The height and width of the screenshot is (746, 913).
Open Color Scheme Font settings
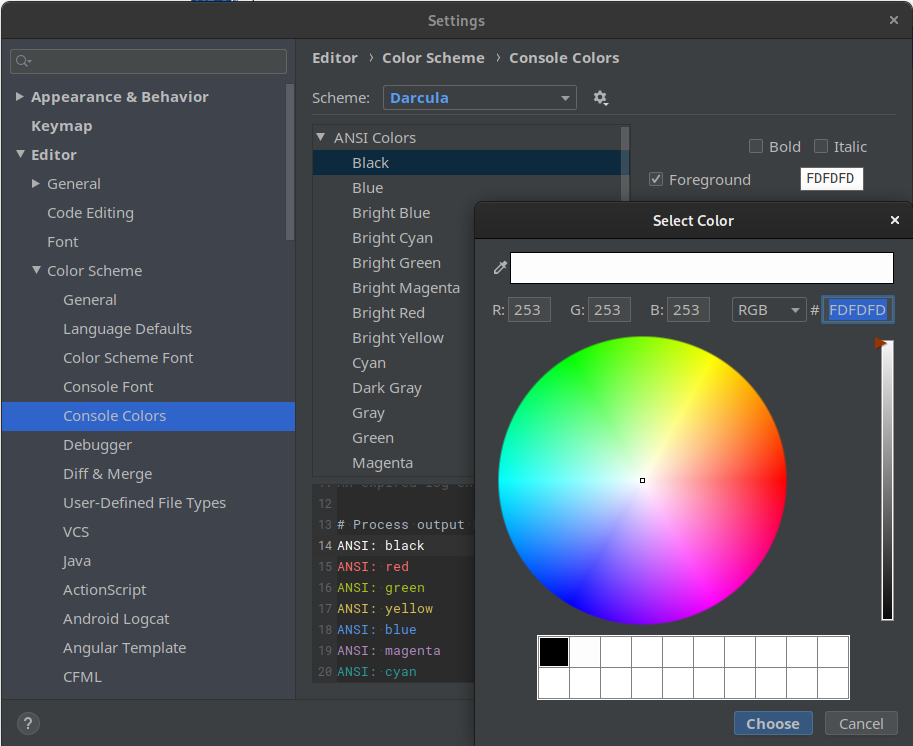point(128,358)
